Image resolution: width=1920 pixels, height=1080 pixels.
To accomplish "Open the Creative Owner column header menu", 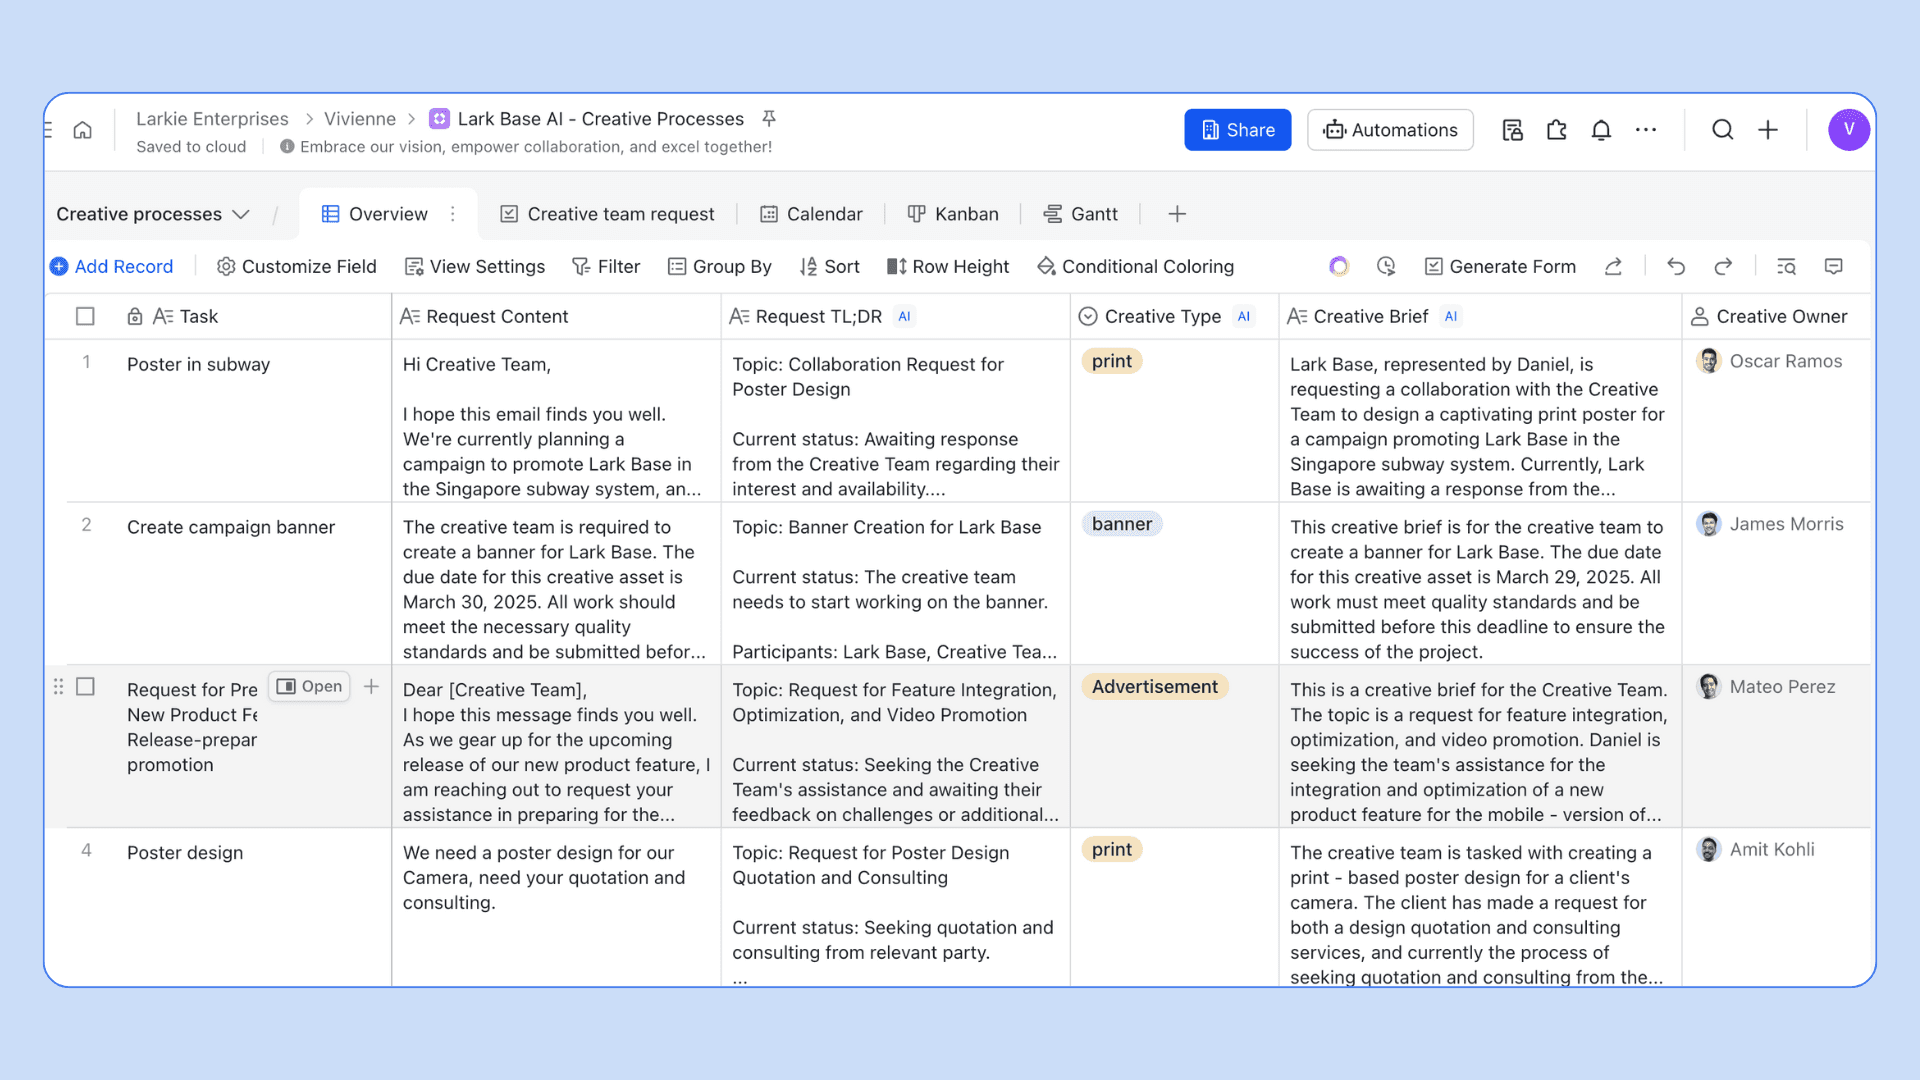I will [x=1775, y=316].
